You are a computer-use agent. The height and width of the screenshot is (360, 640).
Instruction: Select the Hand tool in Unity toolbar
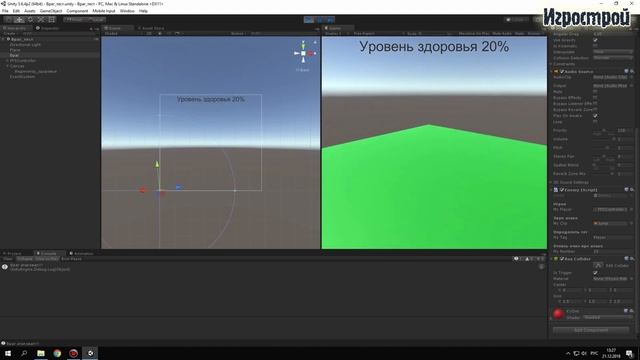click(8, 20)
